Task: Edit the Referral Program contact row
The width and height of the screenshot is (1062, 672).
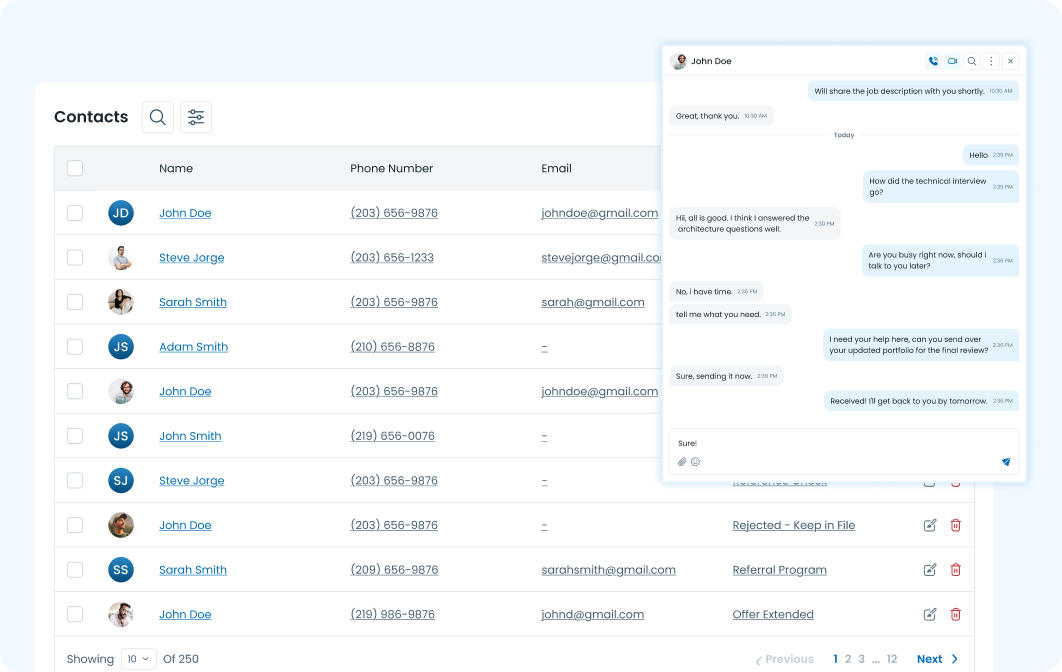Action: click(930, 570)
